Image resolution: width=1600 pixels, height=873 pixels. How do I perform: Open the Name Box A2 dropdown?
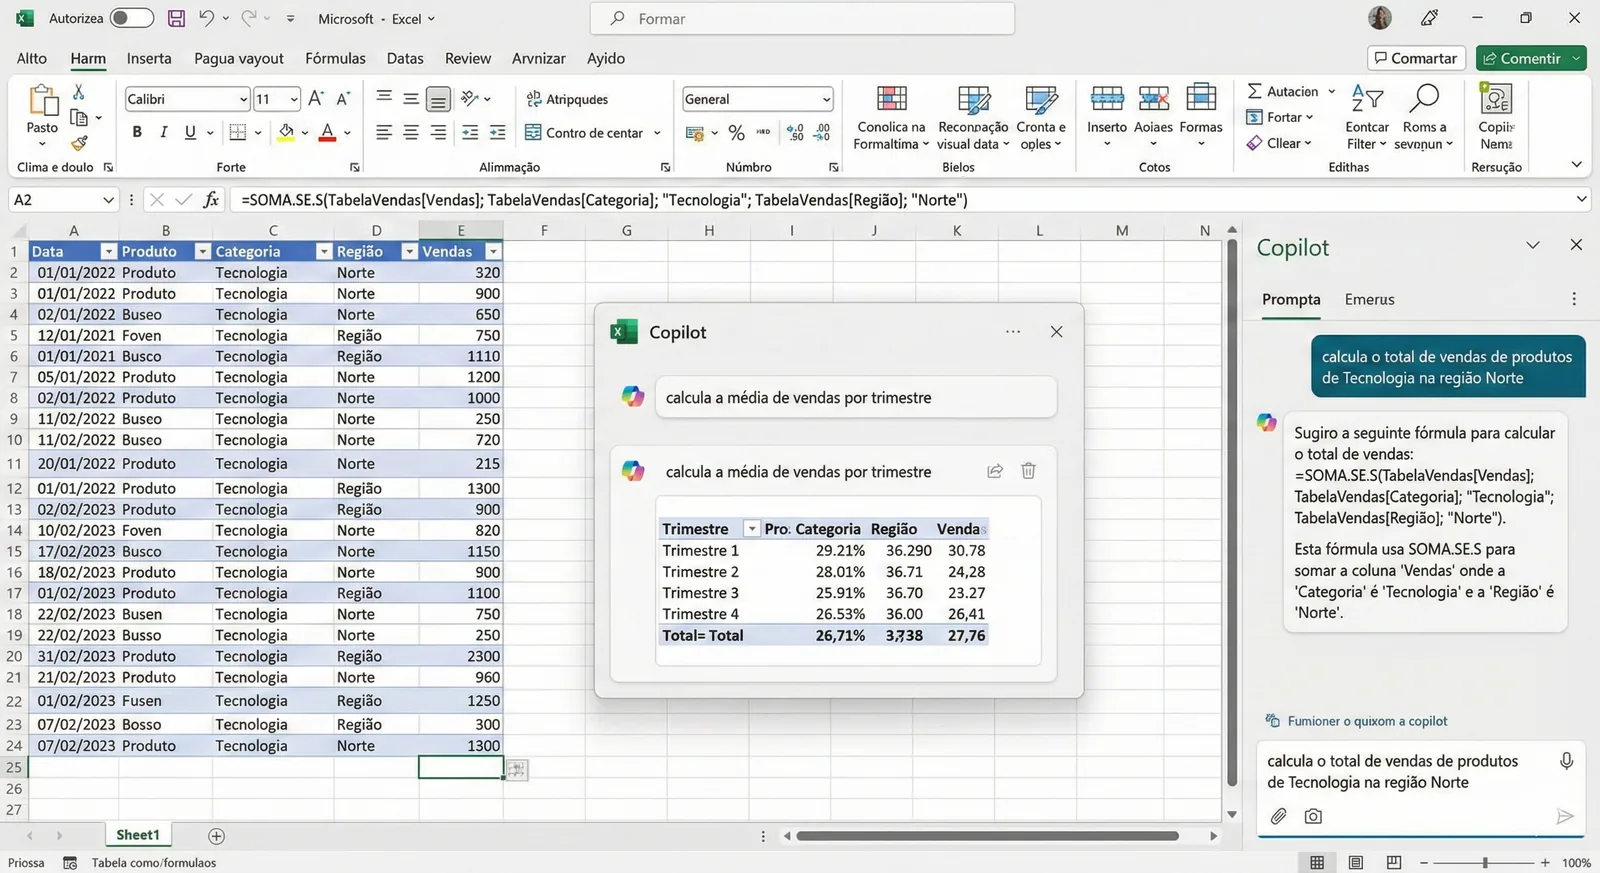108,200
